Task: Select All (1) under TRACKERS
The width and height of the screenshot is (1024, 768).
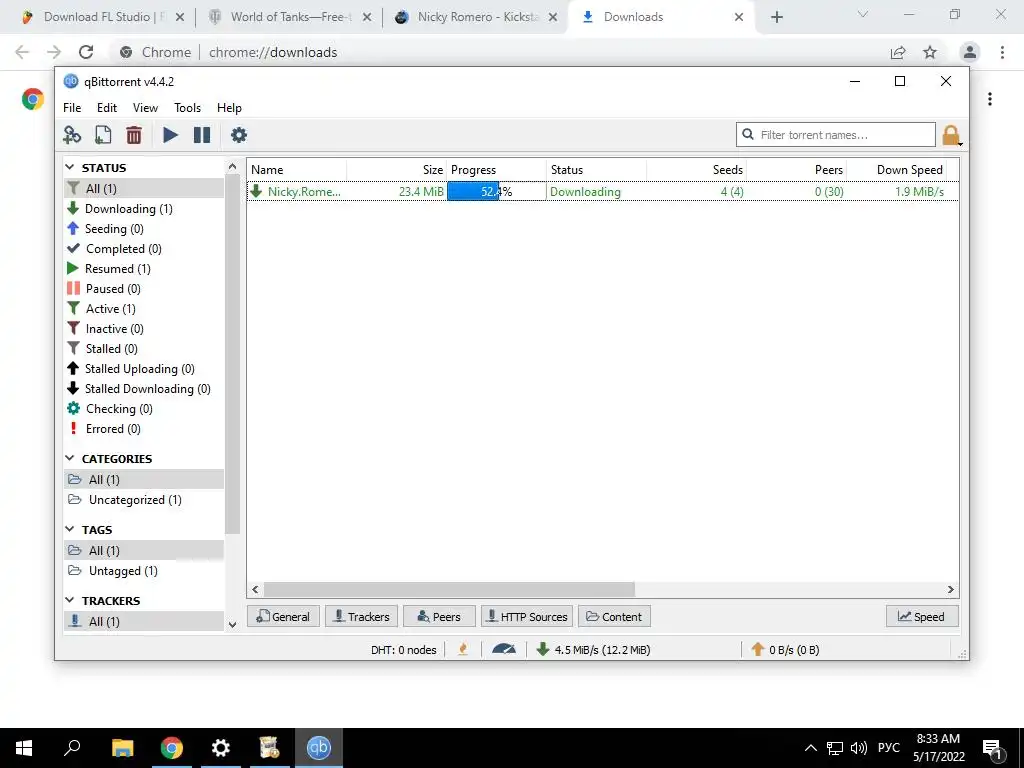Action: [144, 622]
